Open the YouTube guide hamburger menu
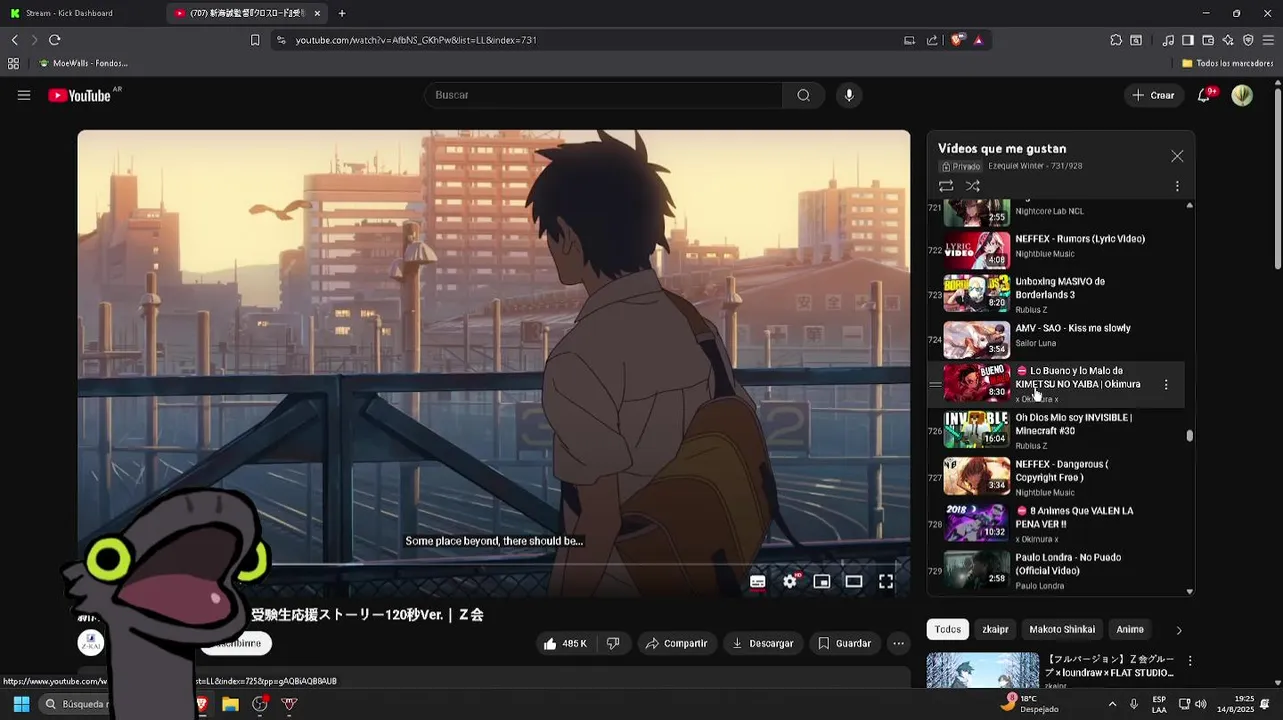This screenshot has height=720, width=1283. [24, 95]
